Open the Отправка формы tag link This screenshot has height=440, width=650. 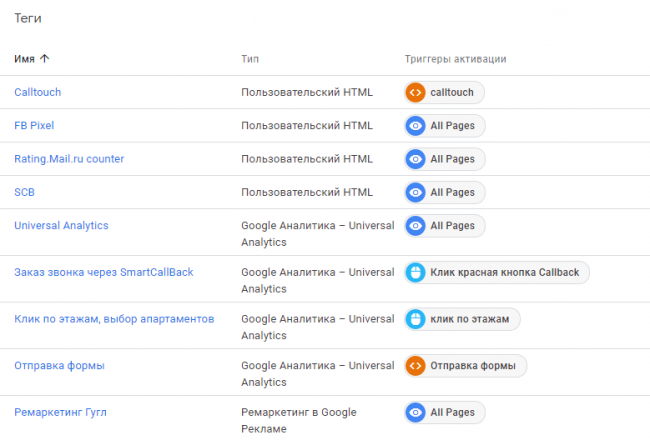(x=59, y=365)
